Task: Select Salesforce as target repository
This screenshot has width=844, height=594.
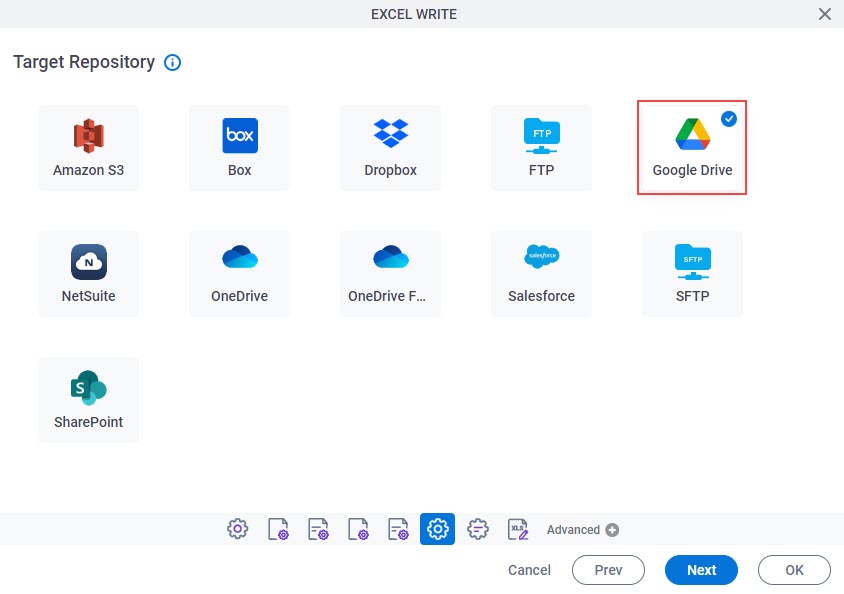Action: click(x=541, y=274)
